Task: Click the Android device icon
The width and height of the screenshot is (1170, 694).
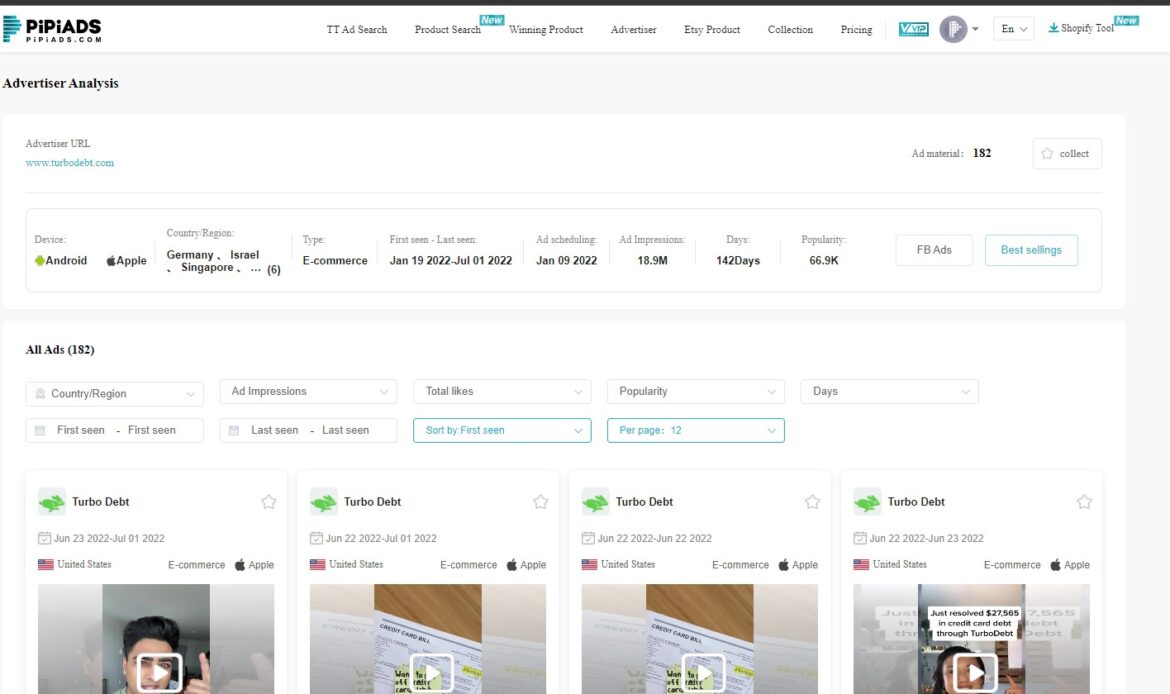Action: [40, 260]
